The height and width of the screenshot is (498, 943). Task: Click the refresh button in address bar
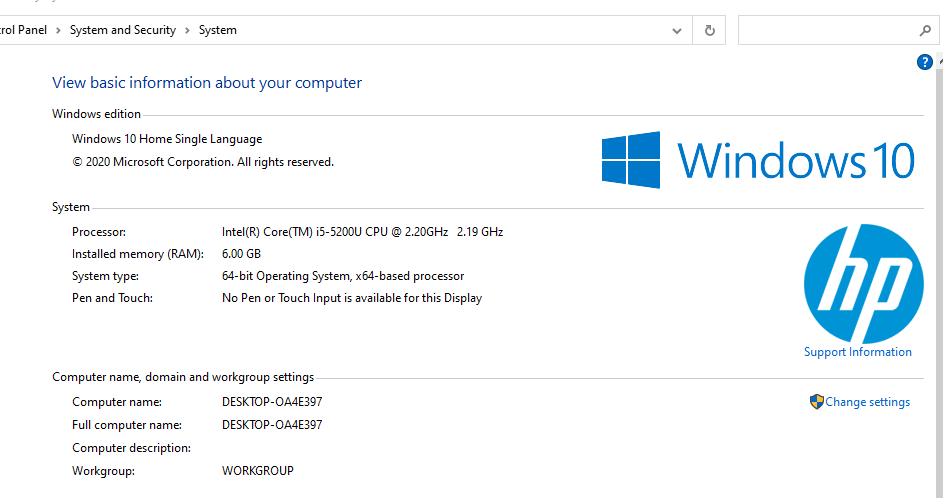[x=709, y=30]
